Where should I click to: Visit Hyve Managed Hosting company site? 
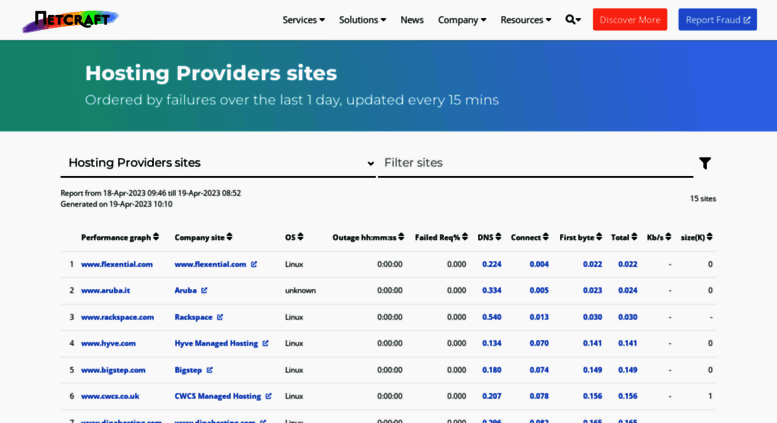tap(216, 343)
